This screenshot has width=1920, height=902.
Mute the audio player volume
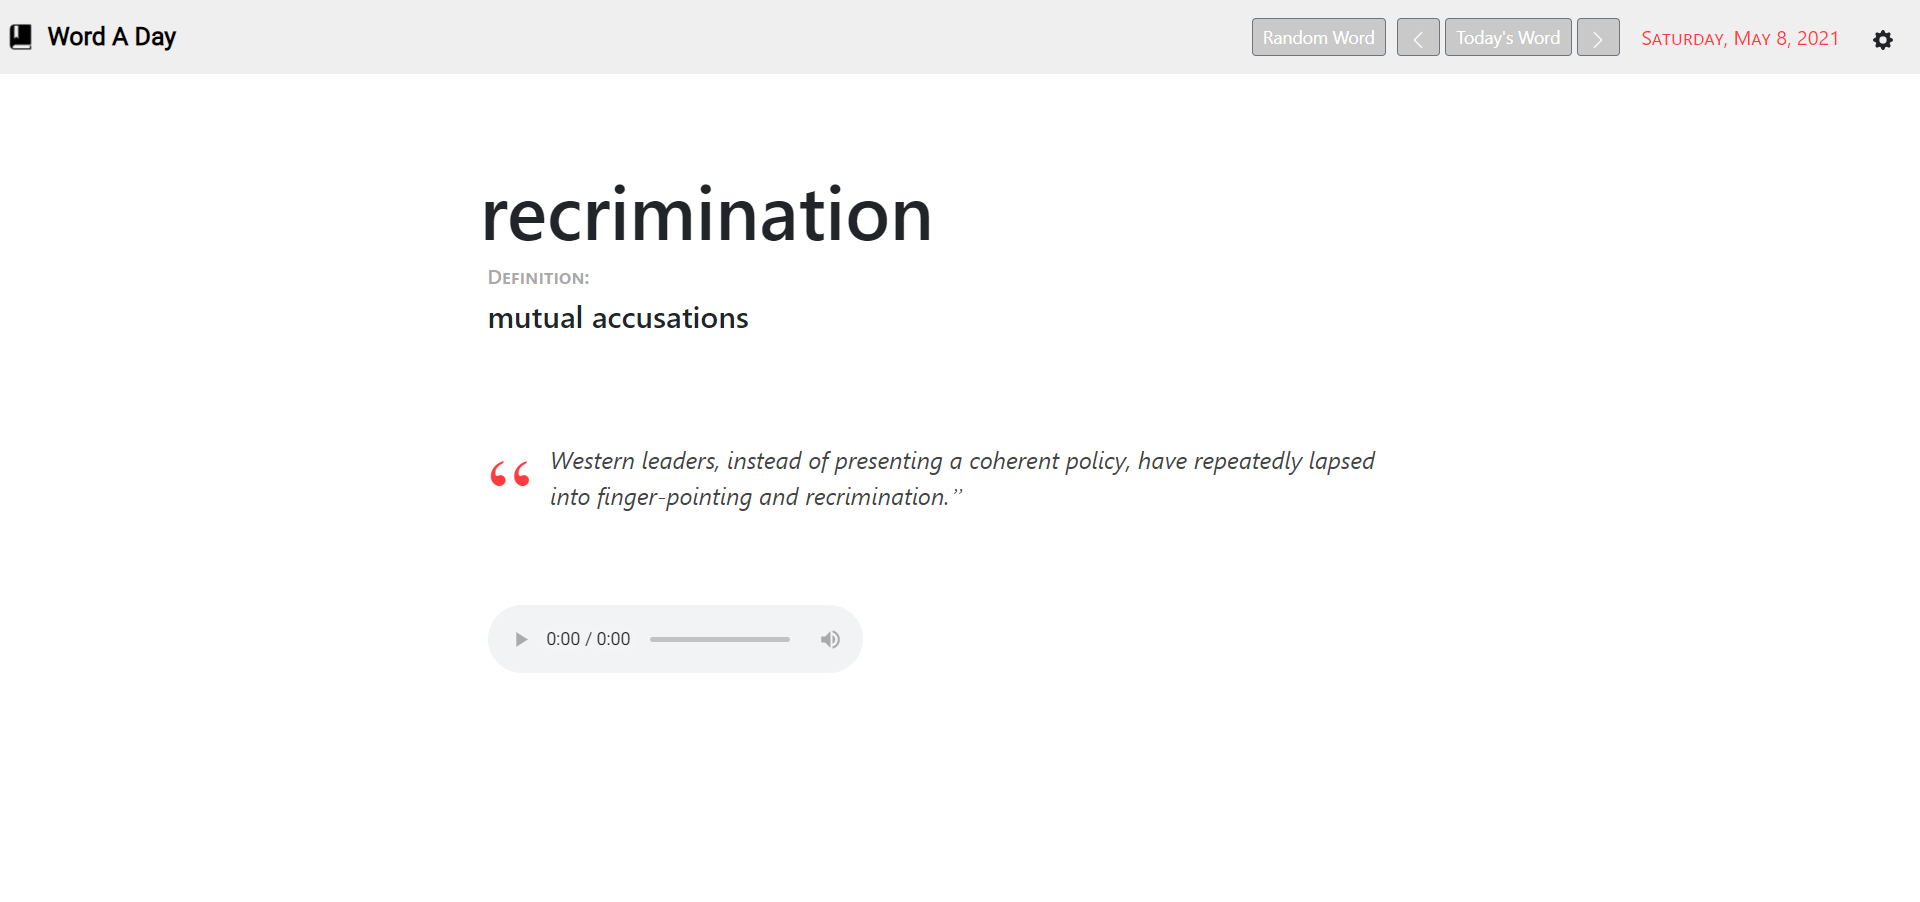(x=830, y=639)
